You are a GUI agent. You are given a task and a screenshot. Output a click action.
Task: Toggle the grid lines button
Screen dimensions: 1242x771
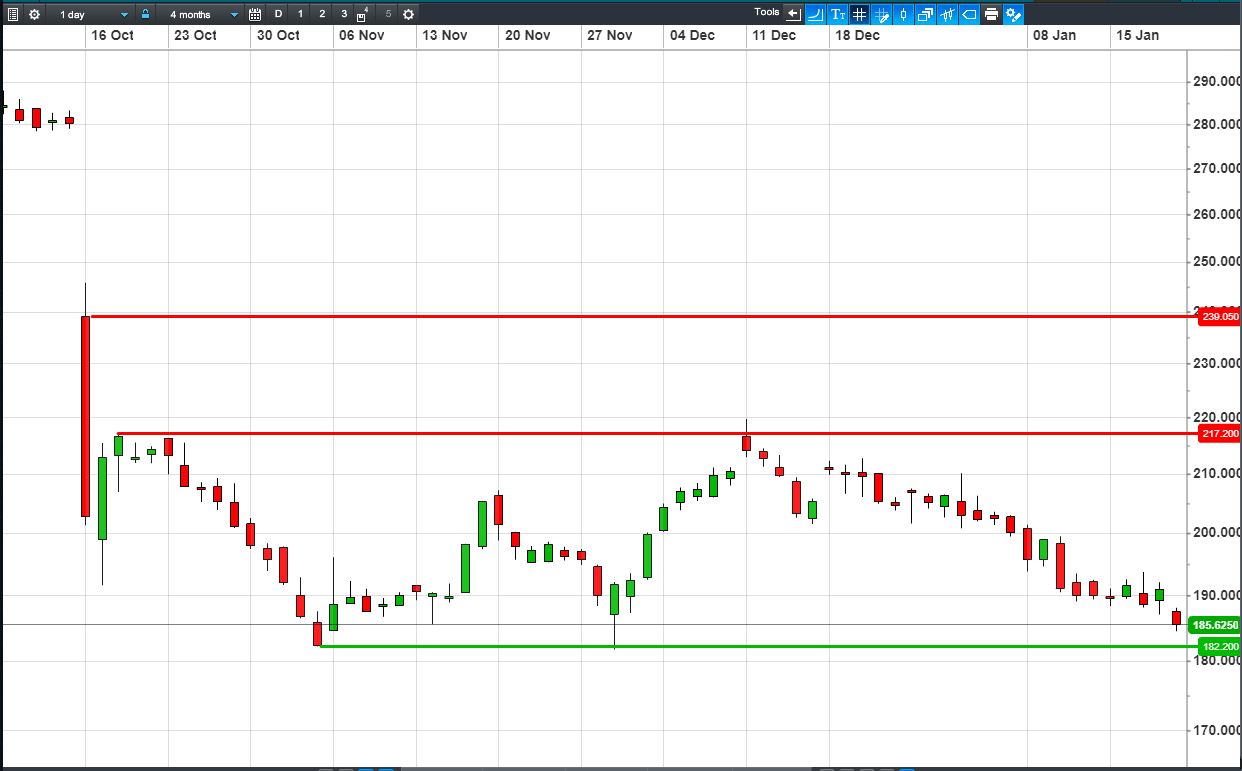click(860, 14)
